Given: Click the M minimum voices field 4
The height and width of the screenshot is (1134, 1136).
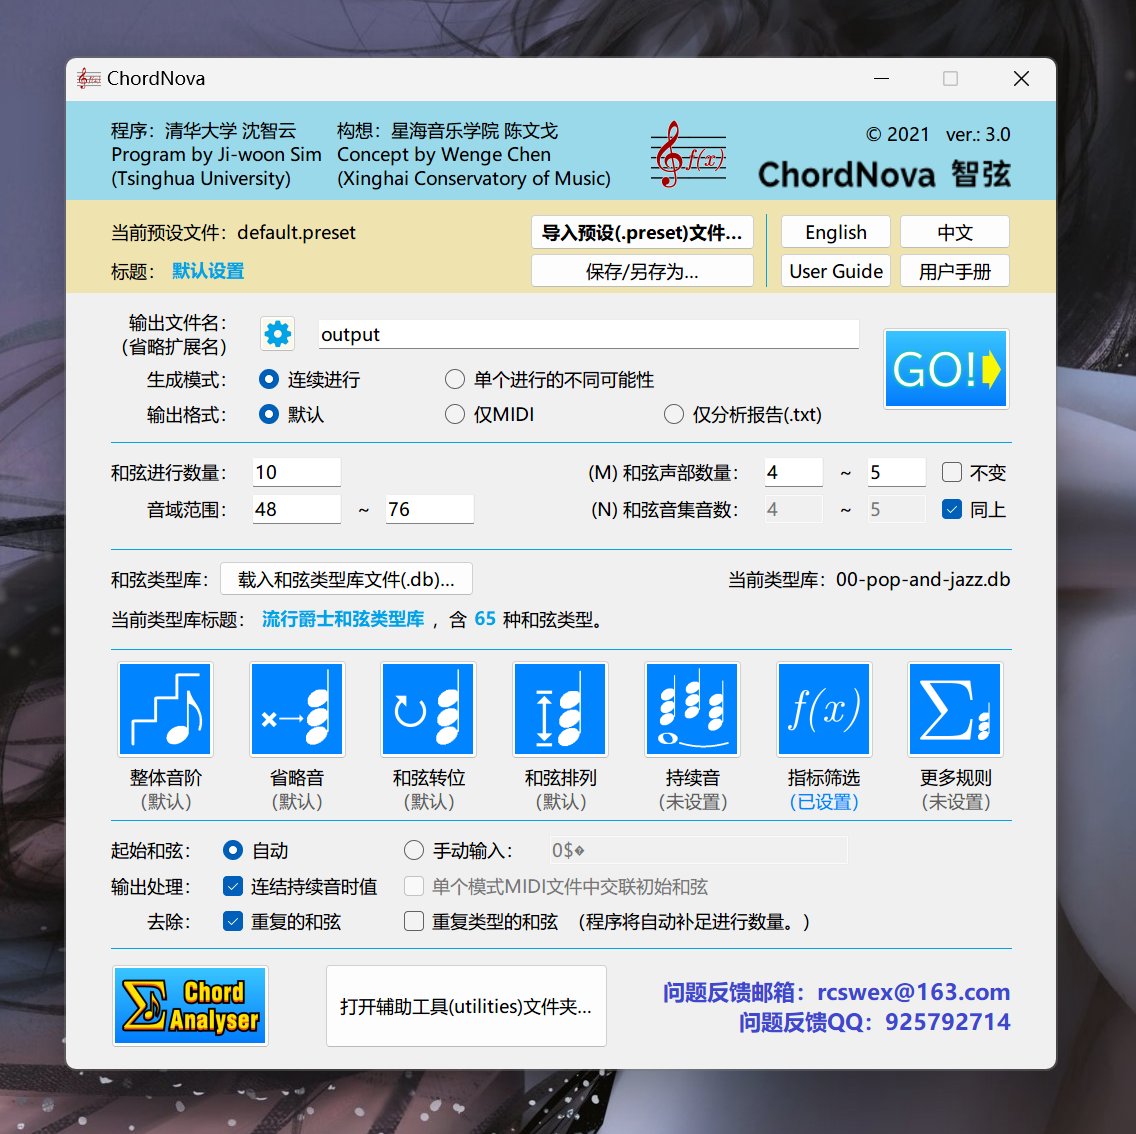Looking at the screenshot, I should 793,472.
